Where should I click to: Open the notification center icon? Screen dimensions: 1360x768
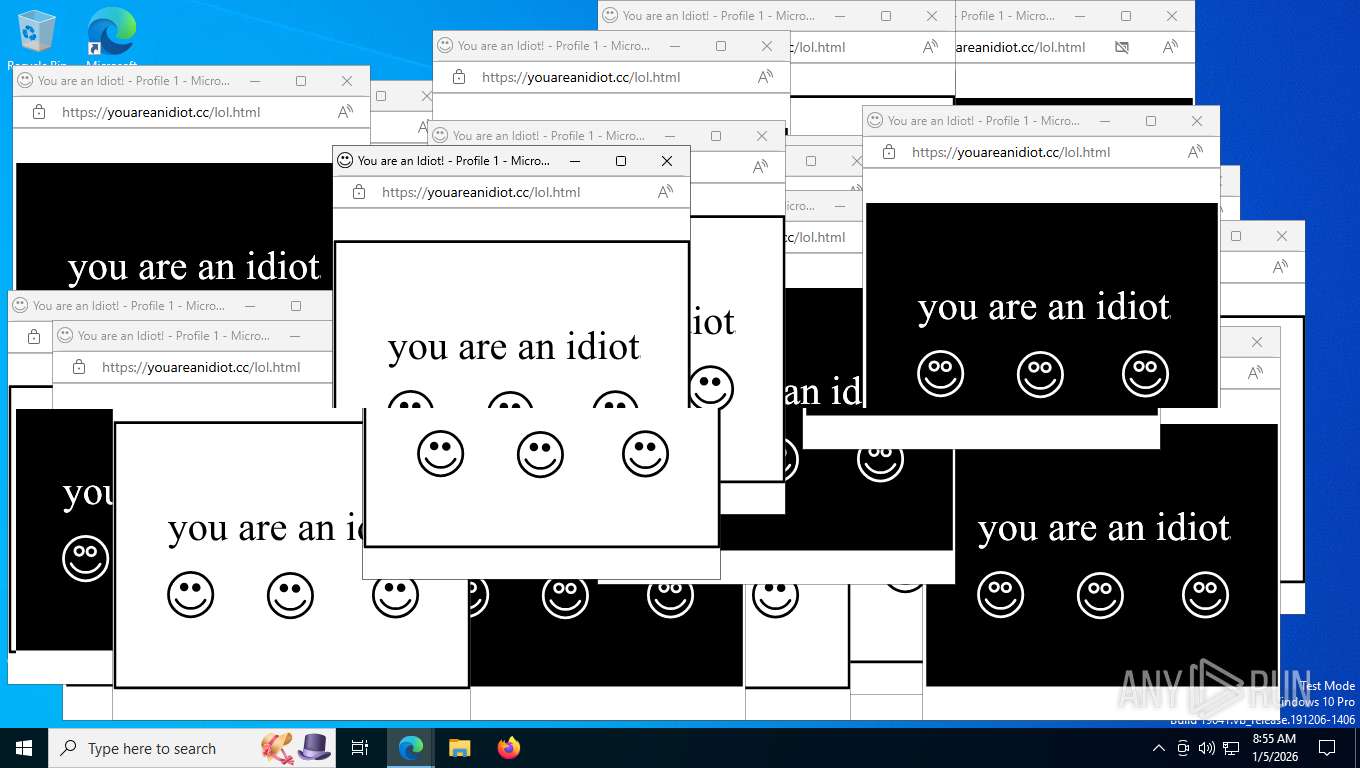[1327, 748]
